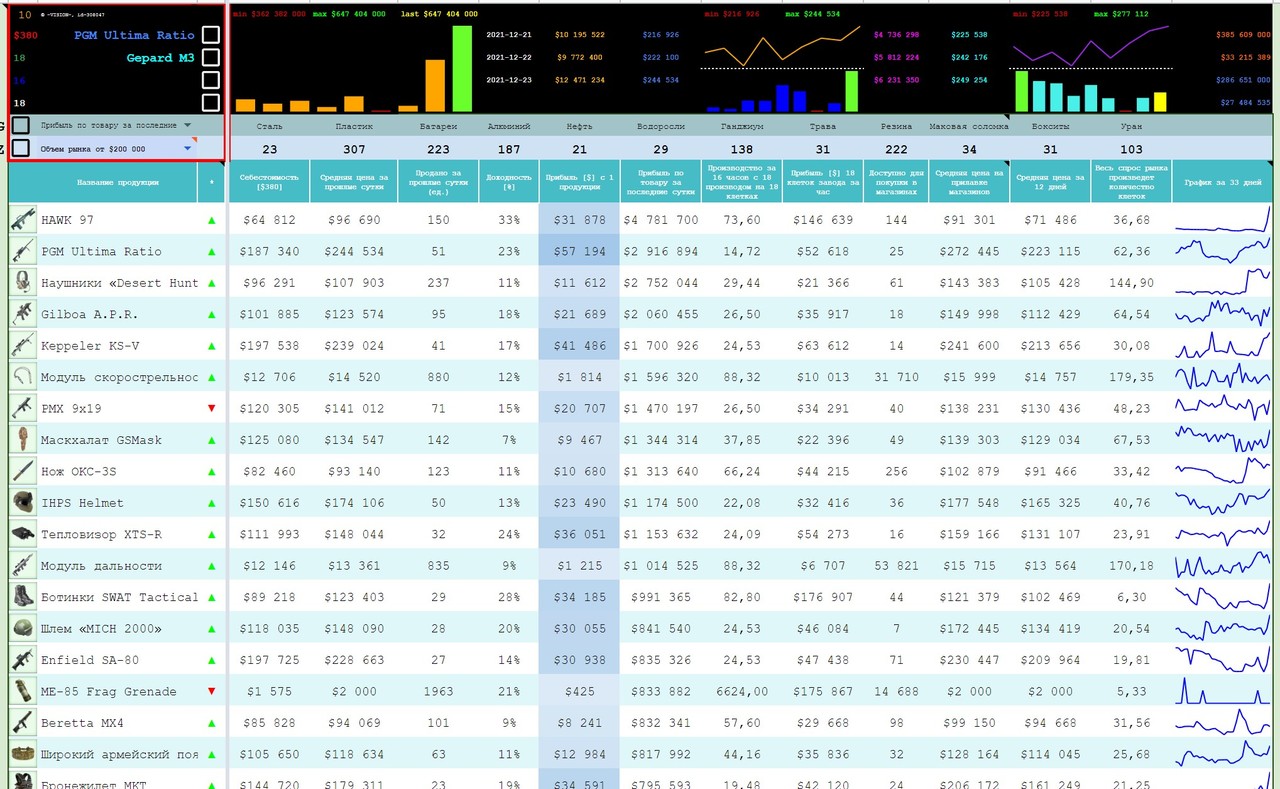The height and width of the screenshot is (789, 1280).
Task: Select the Прибыль [$] с 1 продукции header
Action: click(579, 182)
